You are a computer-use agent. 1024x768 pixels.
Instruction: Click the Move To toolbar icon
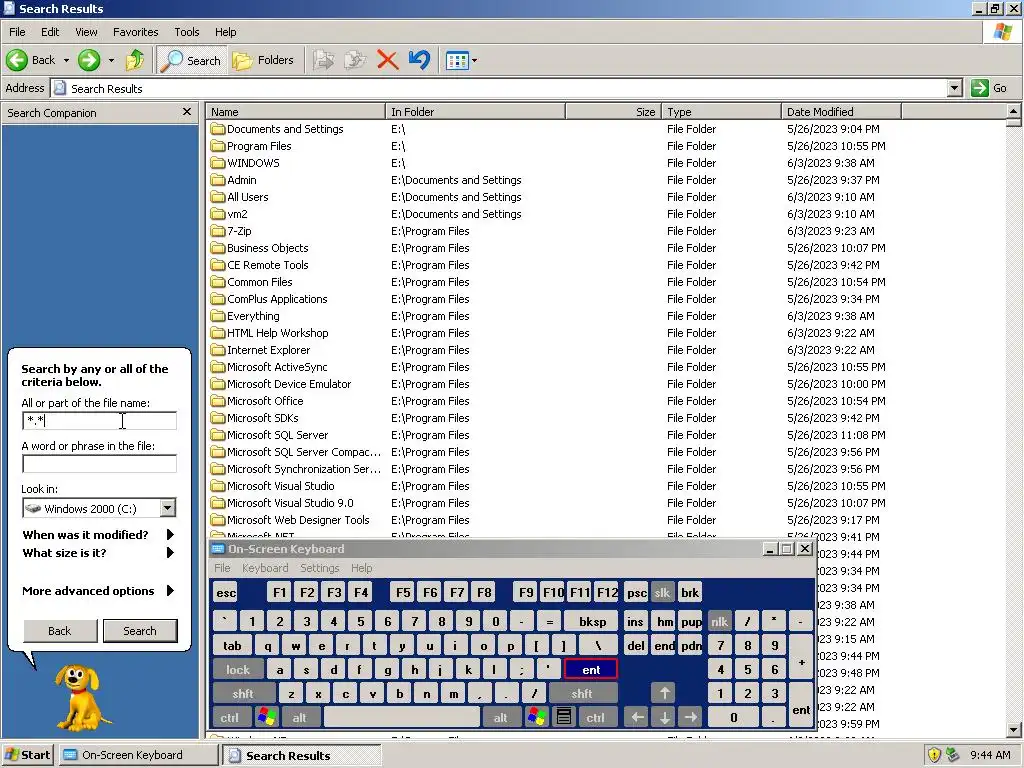(x=323, y=60)
